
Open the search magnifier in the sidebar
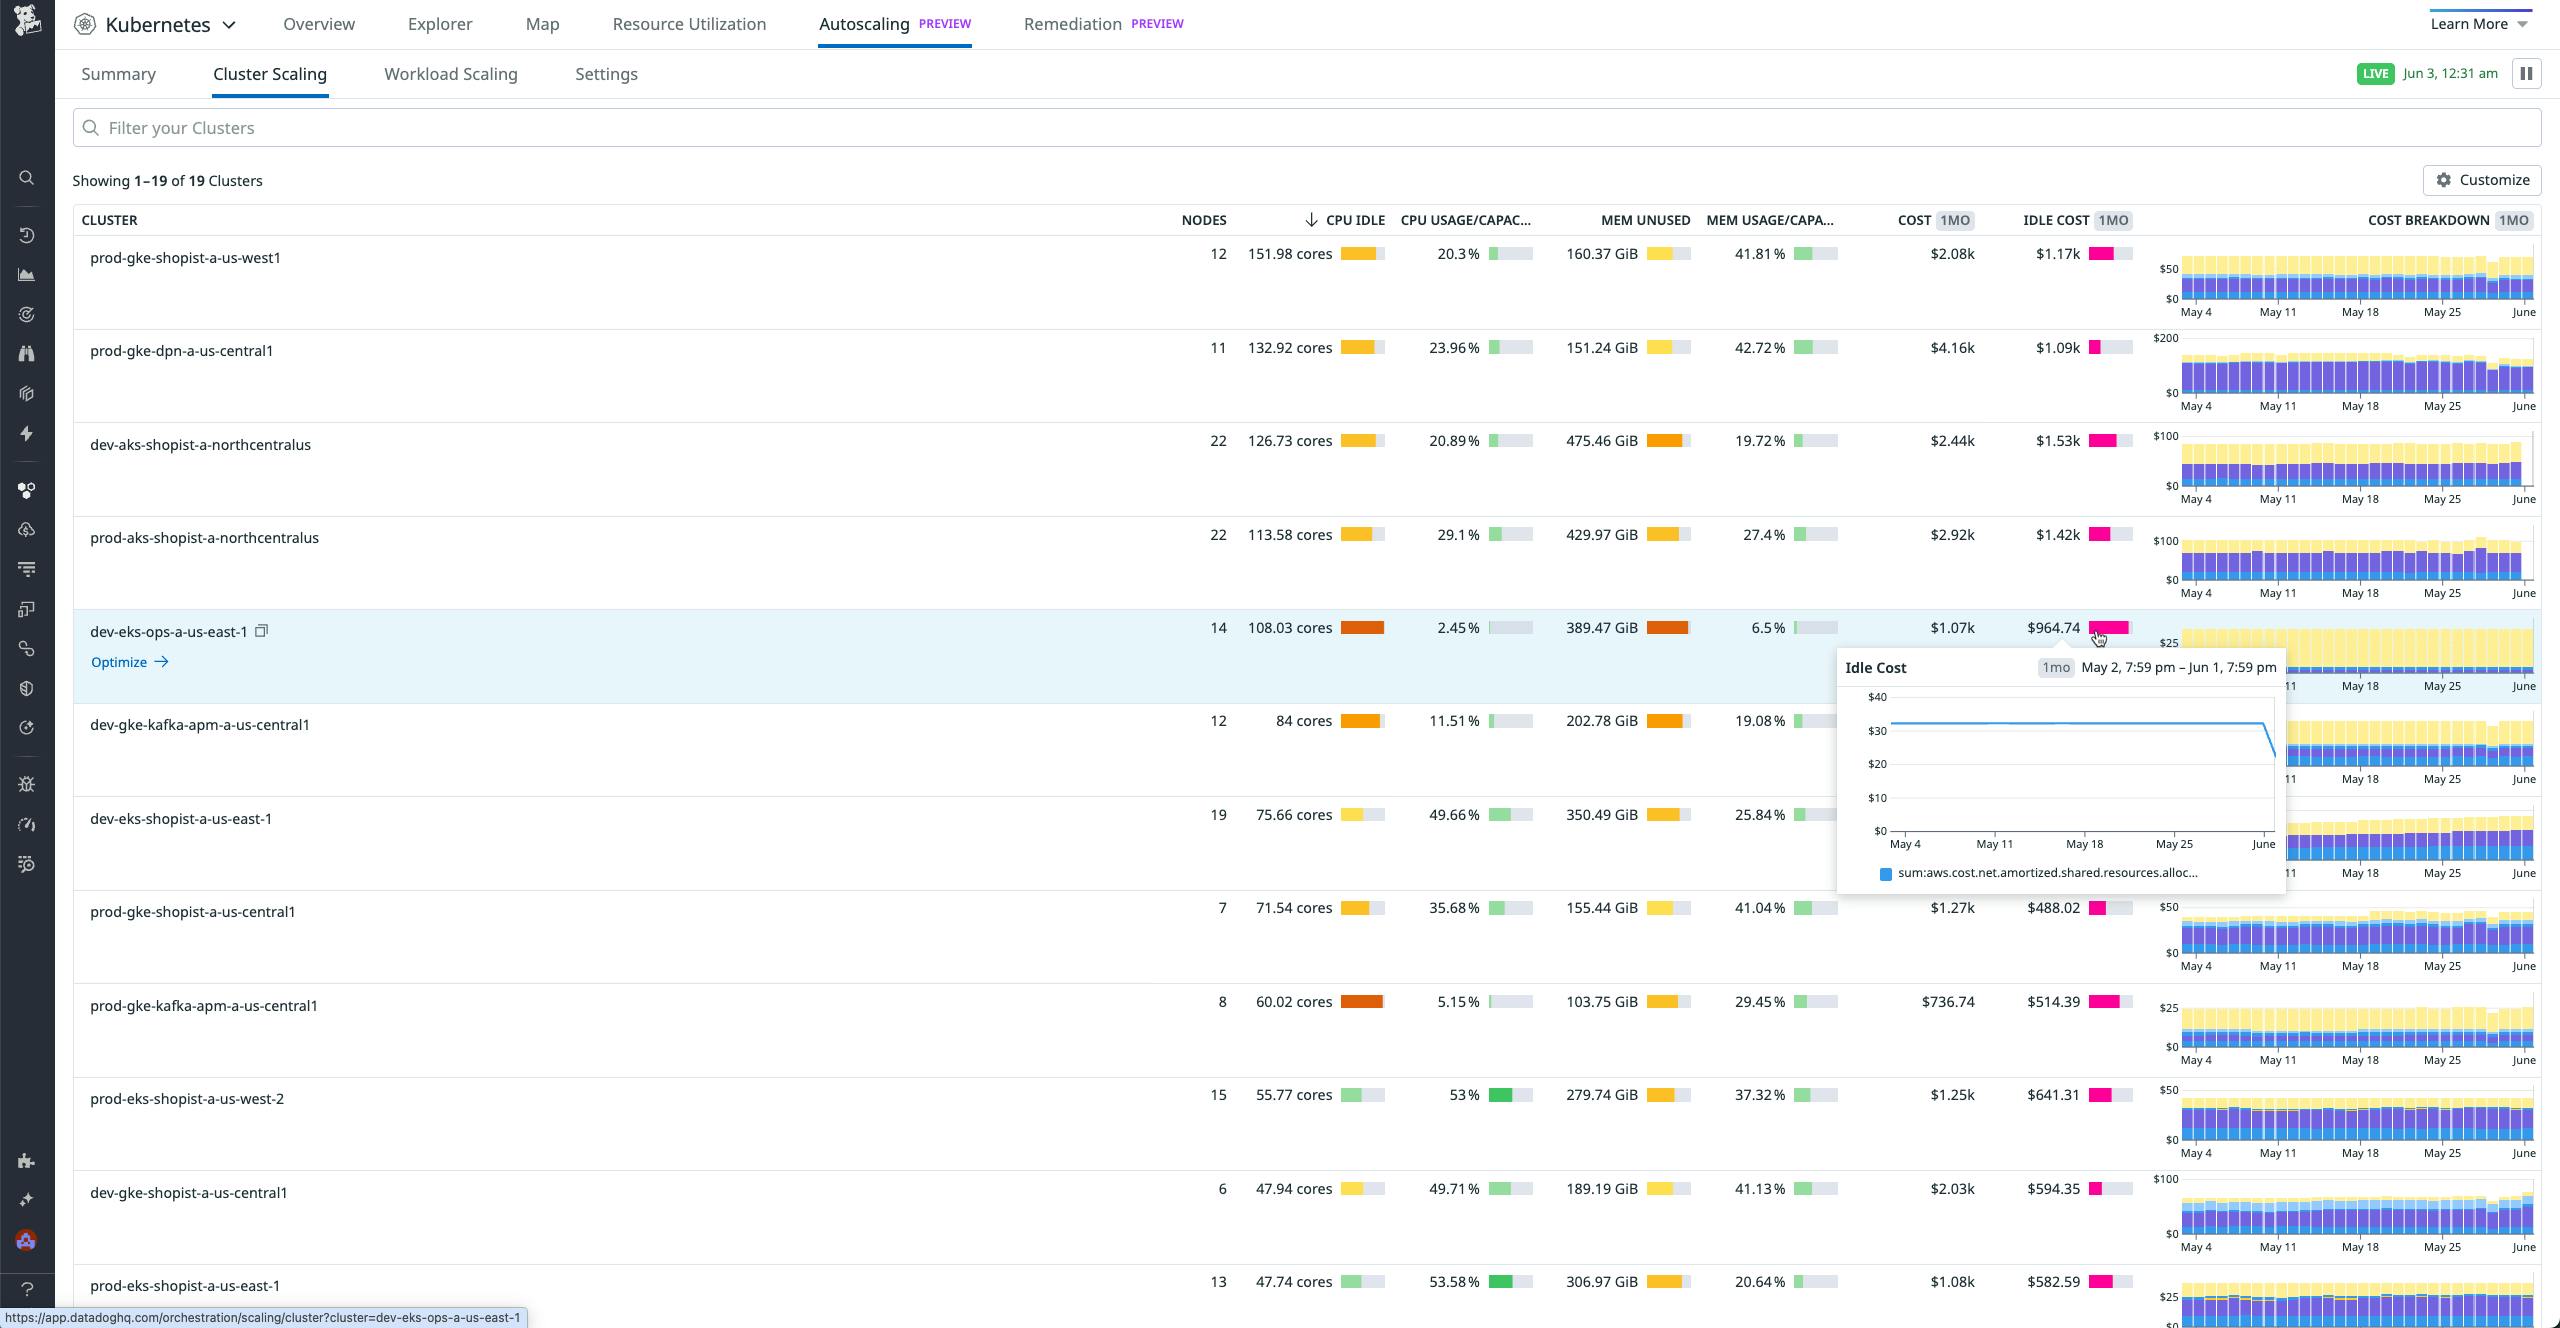tap(26, 177)
